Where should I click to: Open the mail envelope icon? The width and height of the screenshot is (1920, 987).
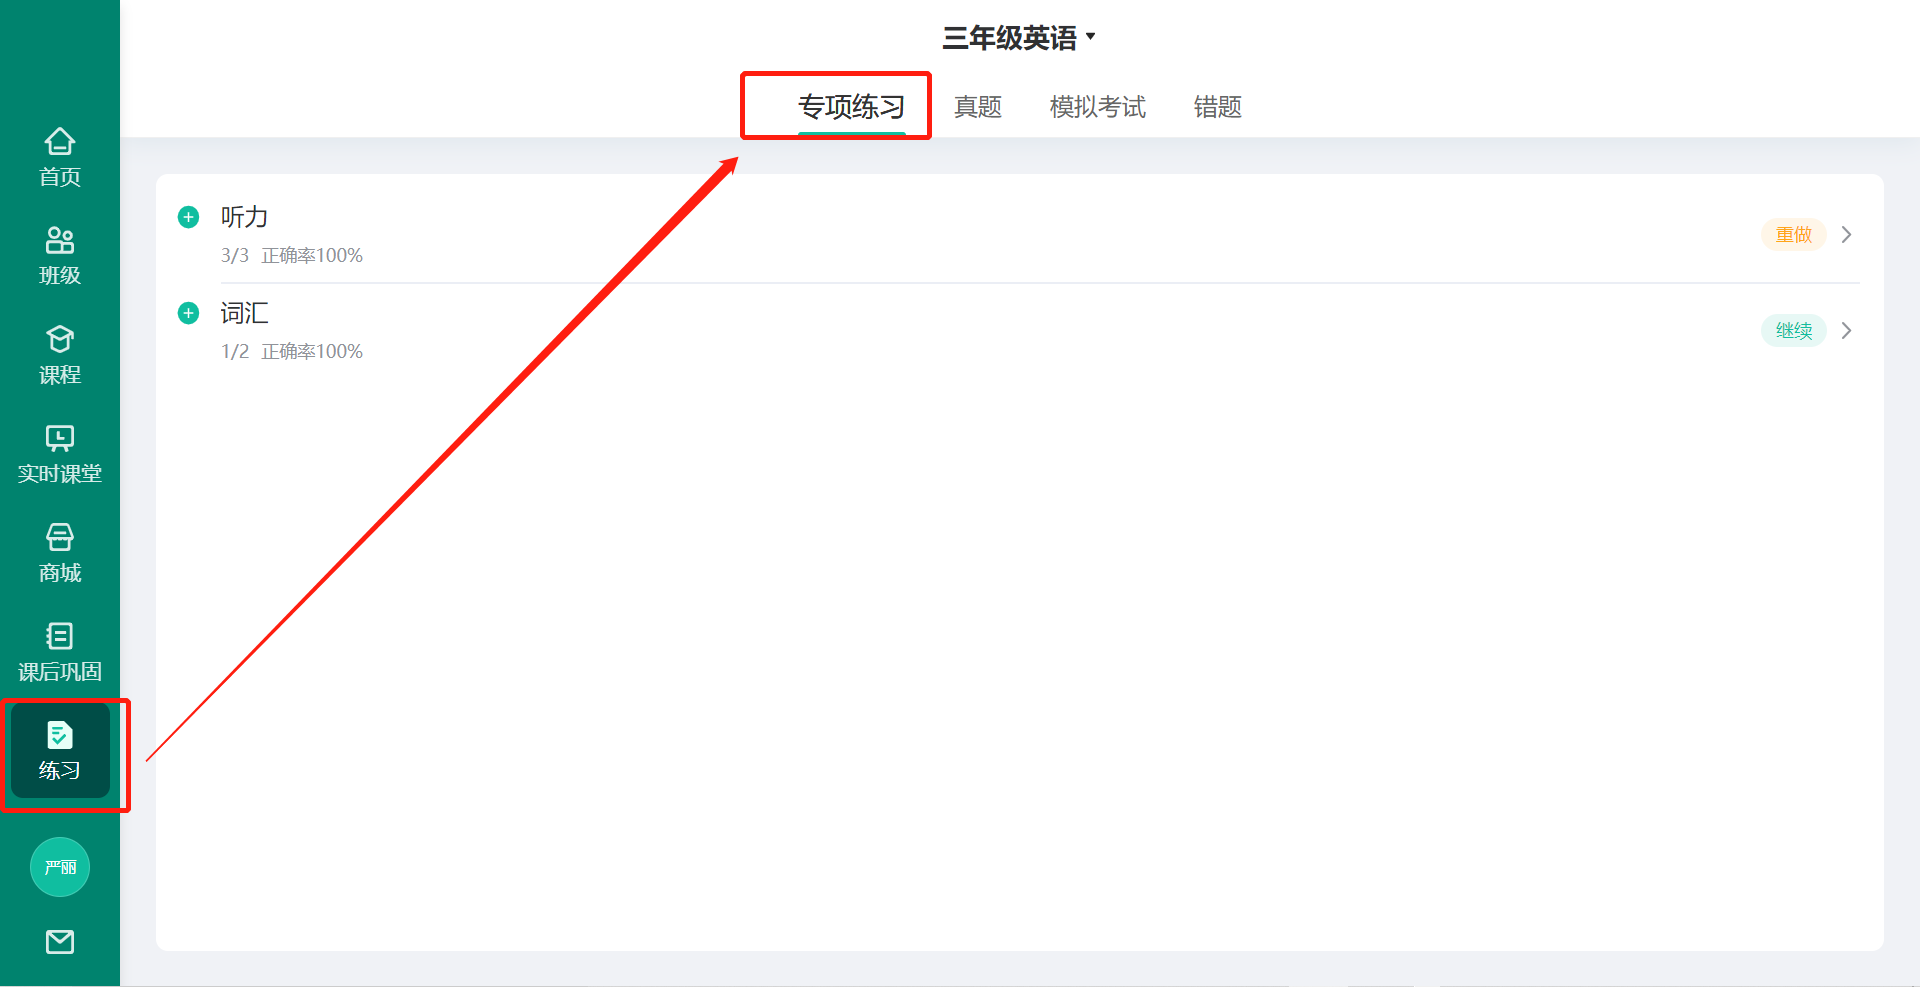pos(60,942)
